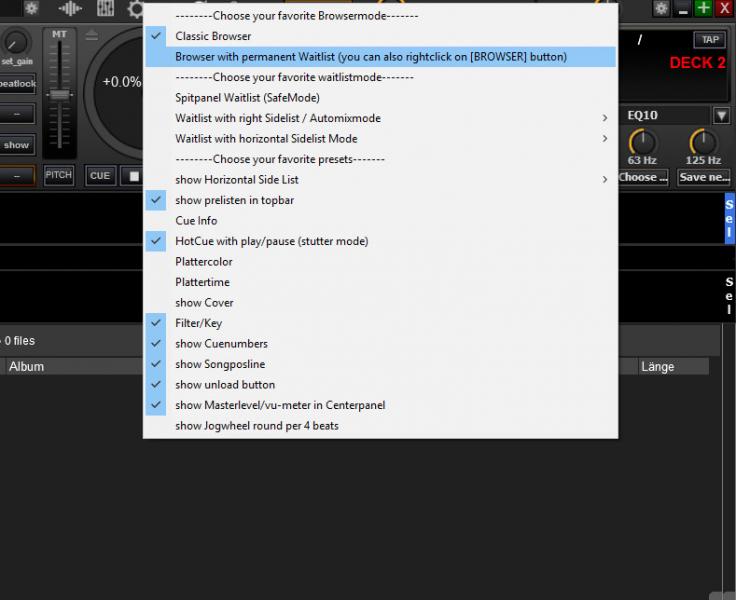Viewport: 736px width, 600px height.
Task: Expand Waitlist with right Sidelist / Automixmode submenu
Action: coord(380,118)
